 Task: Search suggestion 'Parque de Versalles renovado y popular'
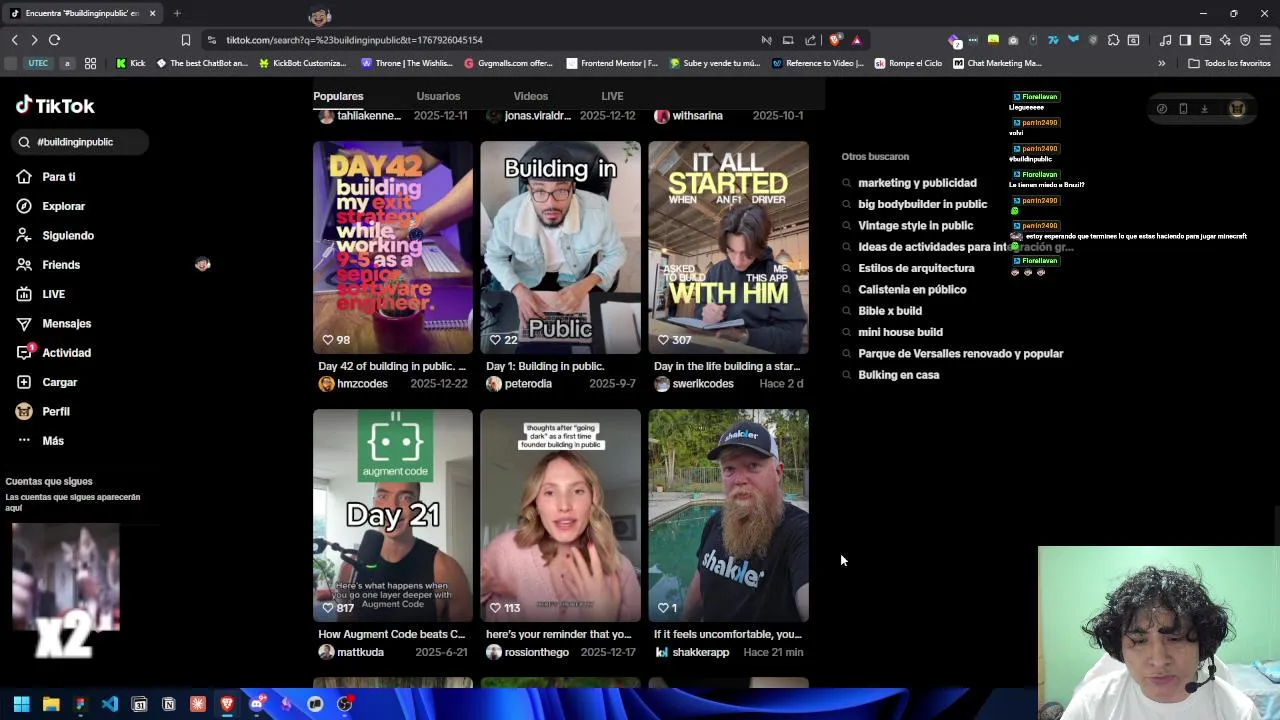960,354
